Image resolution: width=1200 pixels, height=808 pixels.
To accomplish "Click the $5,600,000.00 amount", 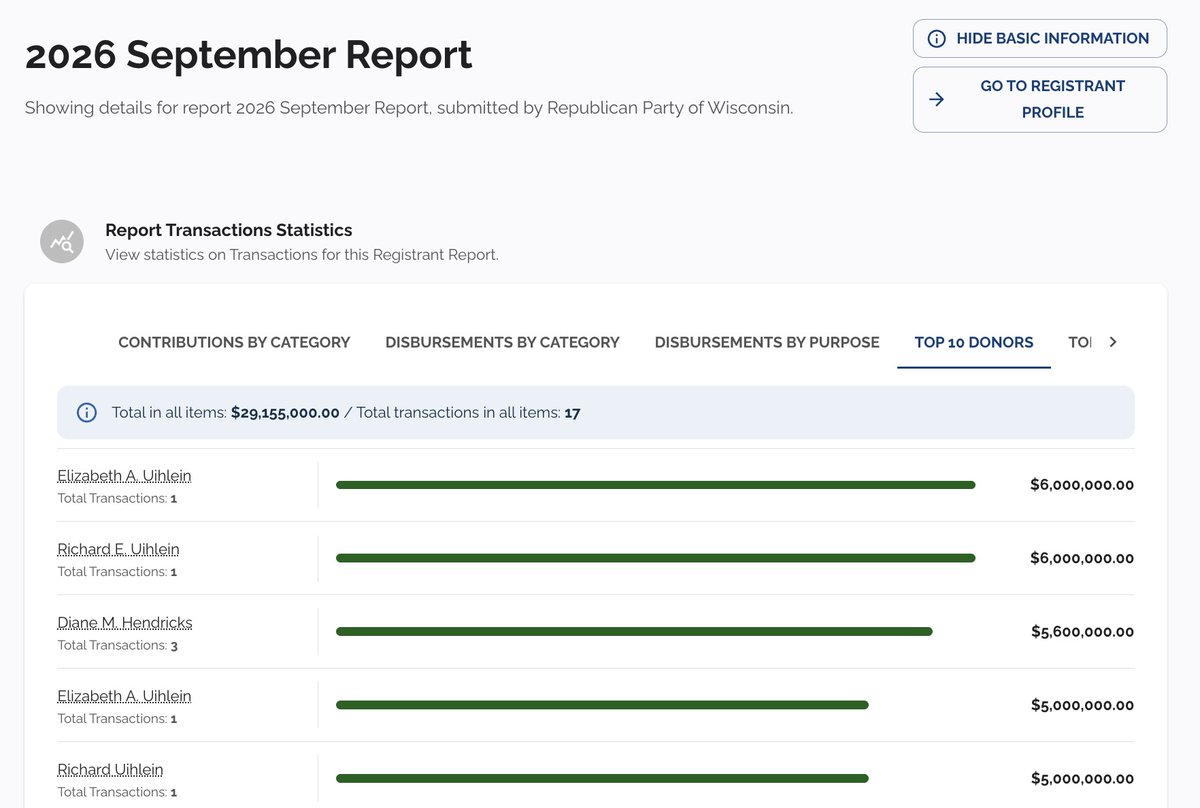I will pos(1082,632).
